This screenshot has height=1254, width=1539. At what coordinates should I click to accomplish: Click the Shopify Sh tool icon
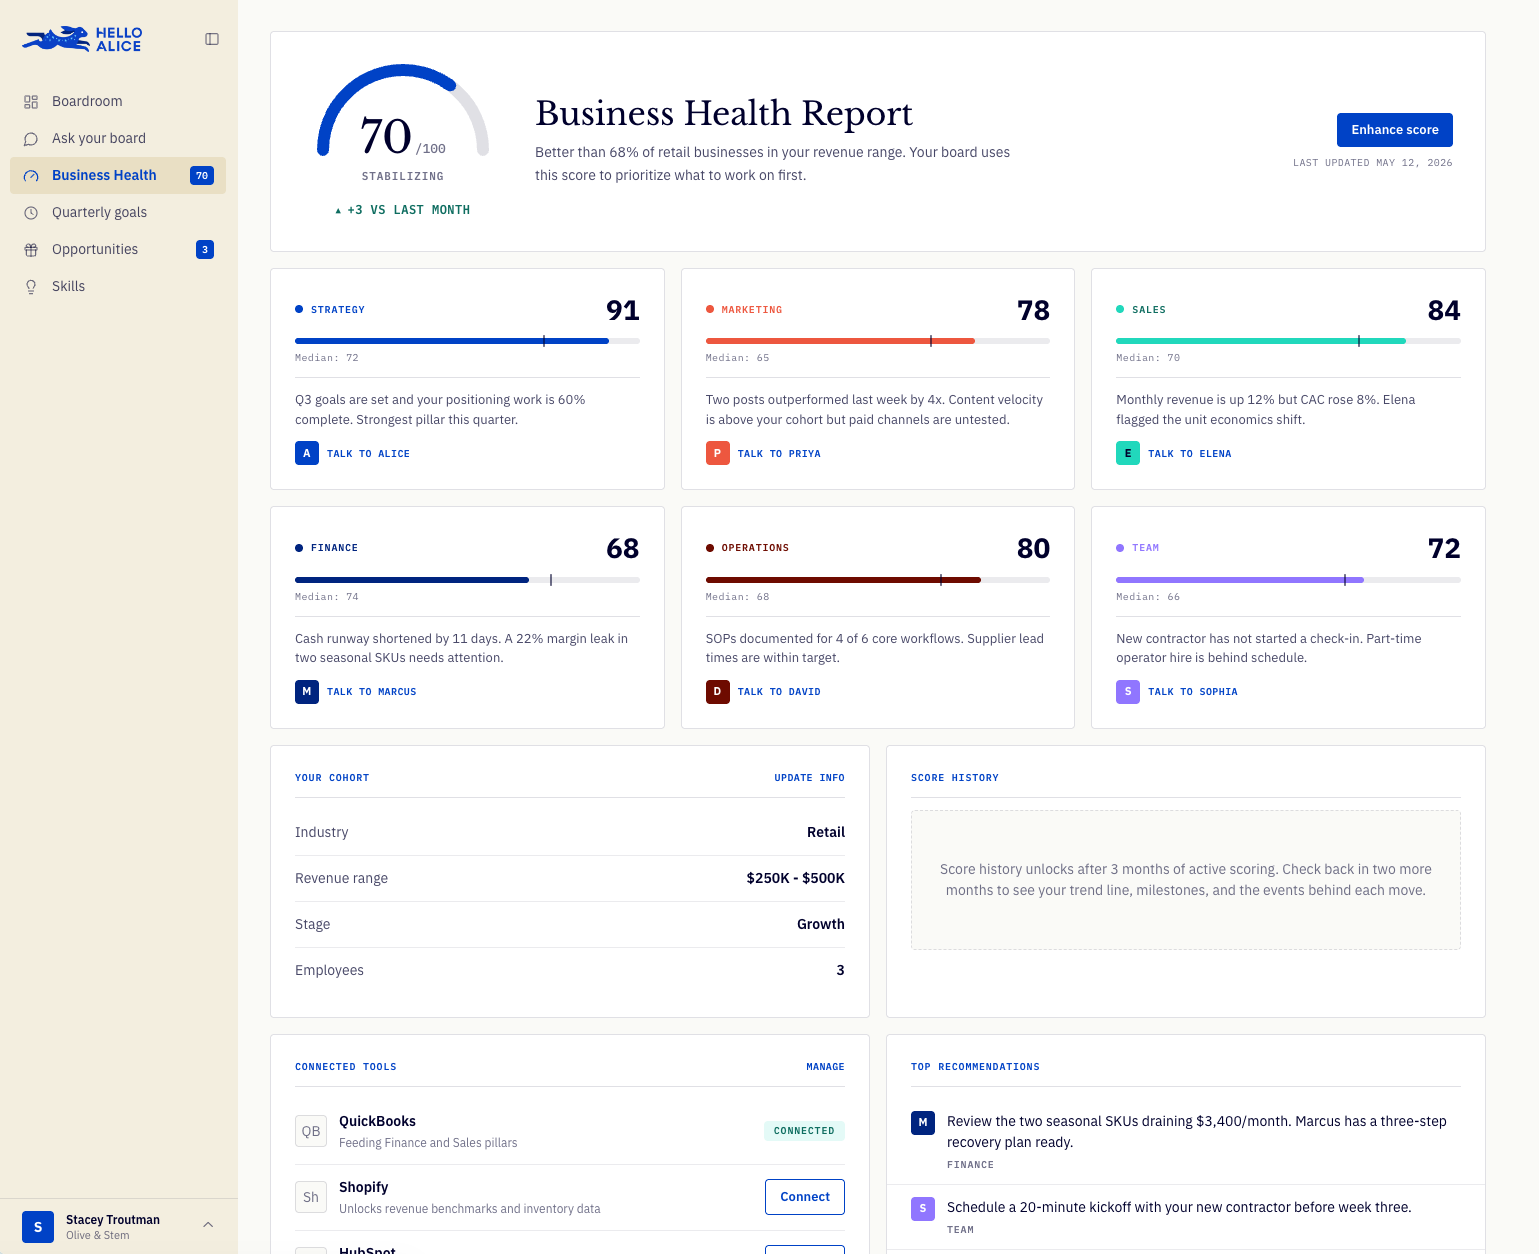311,1197
